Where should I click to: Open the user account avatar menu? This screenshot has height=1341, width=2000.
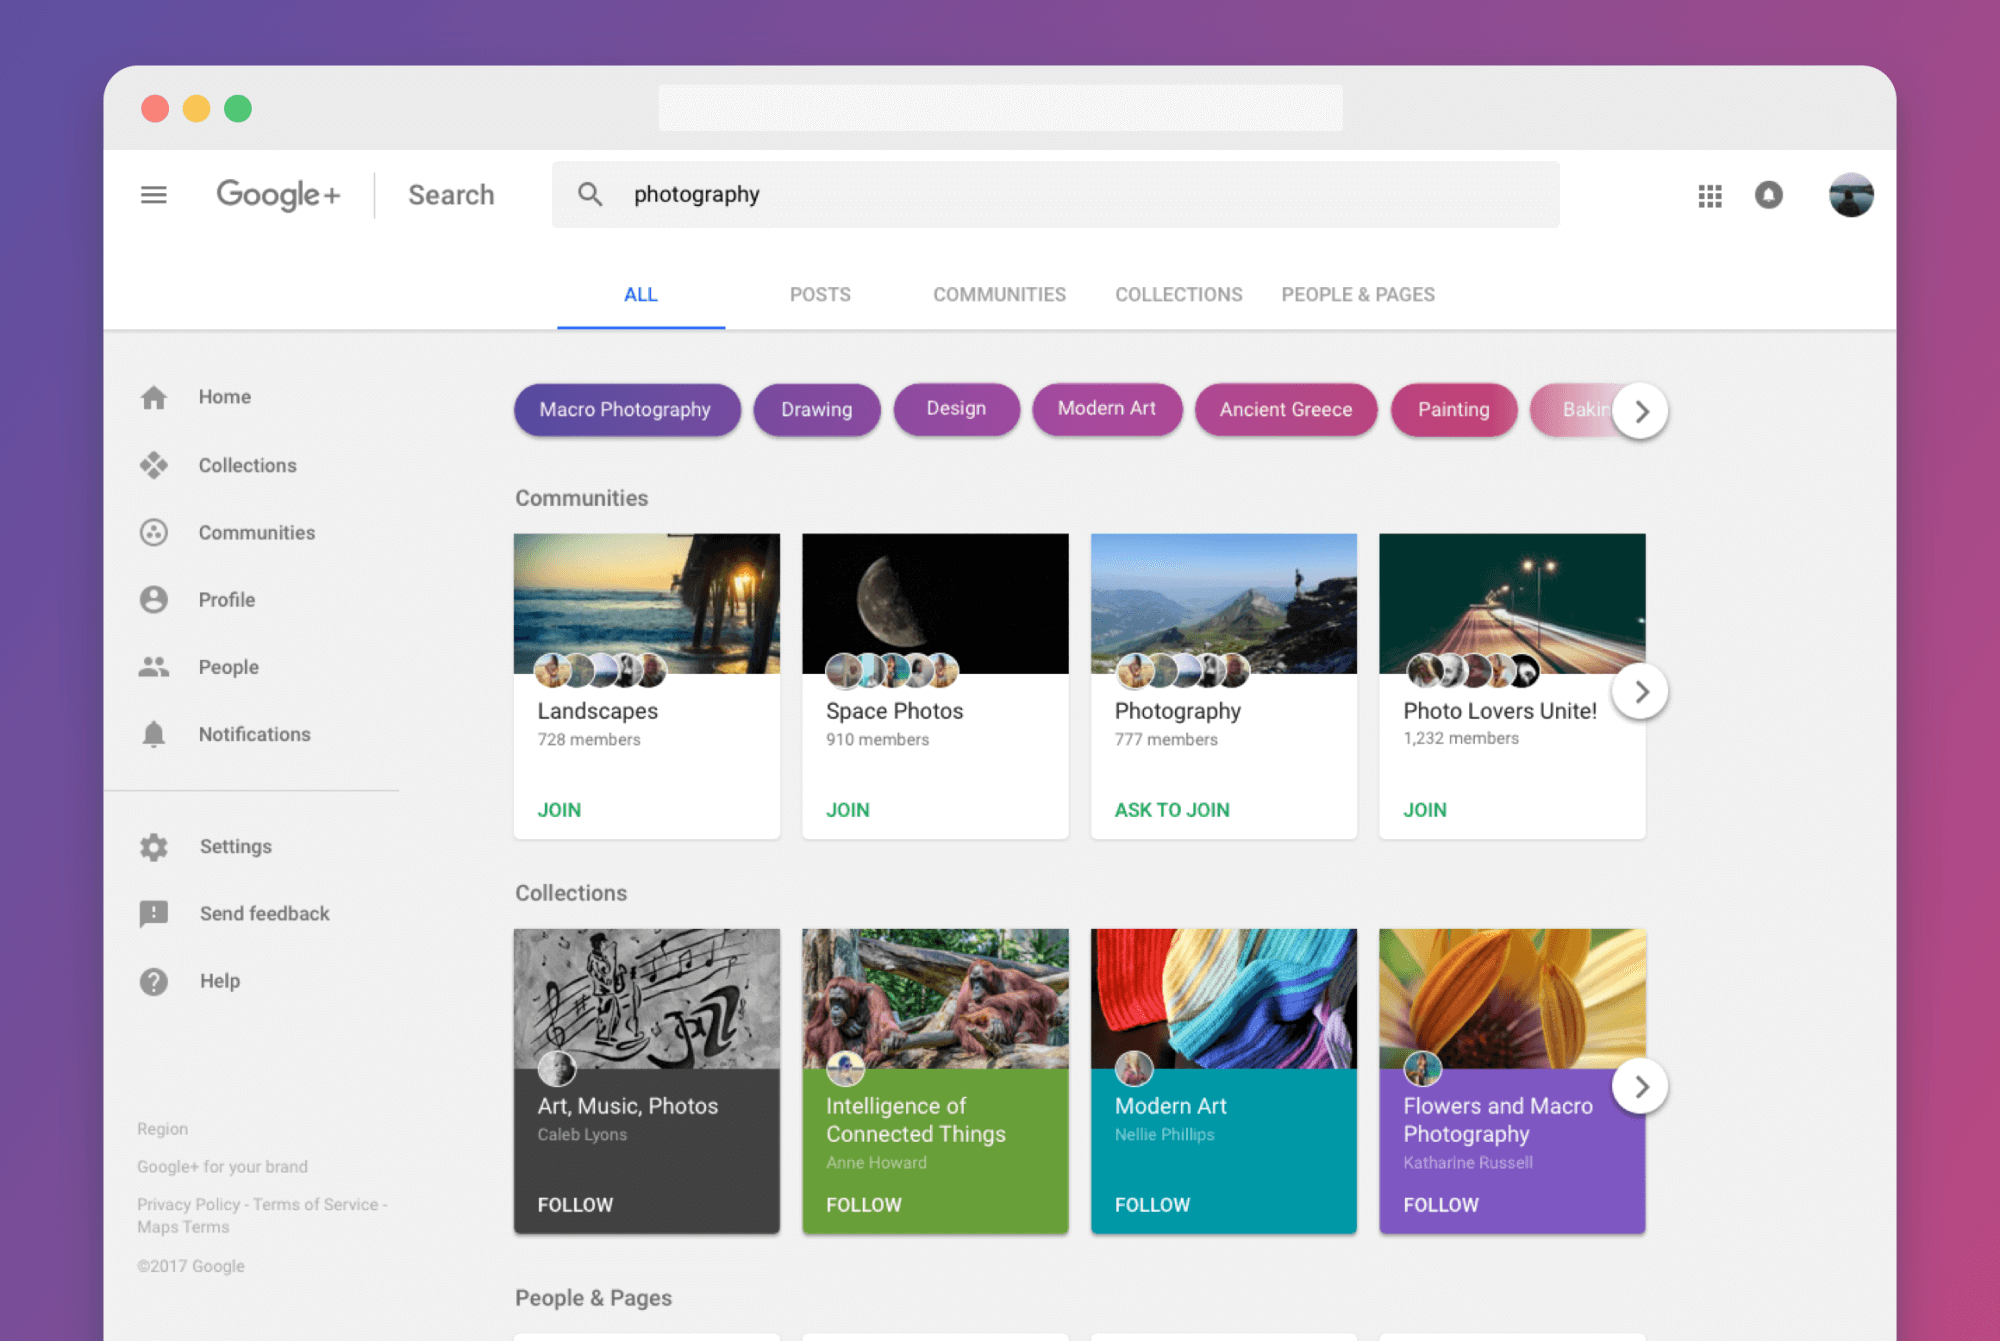click(x=1850, y=195)
